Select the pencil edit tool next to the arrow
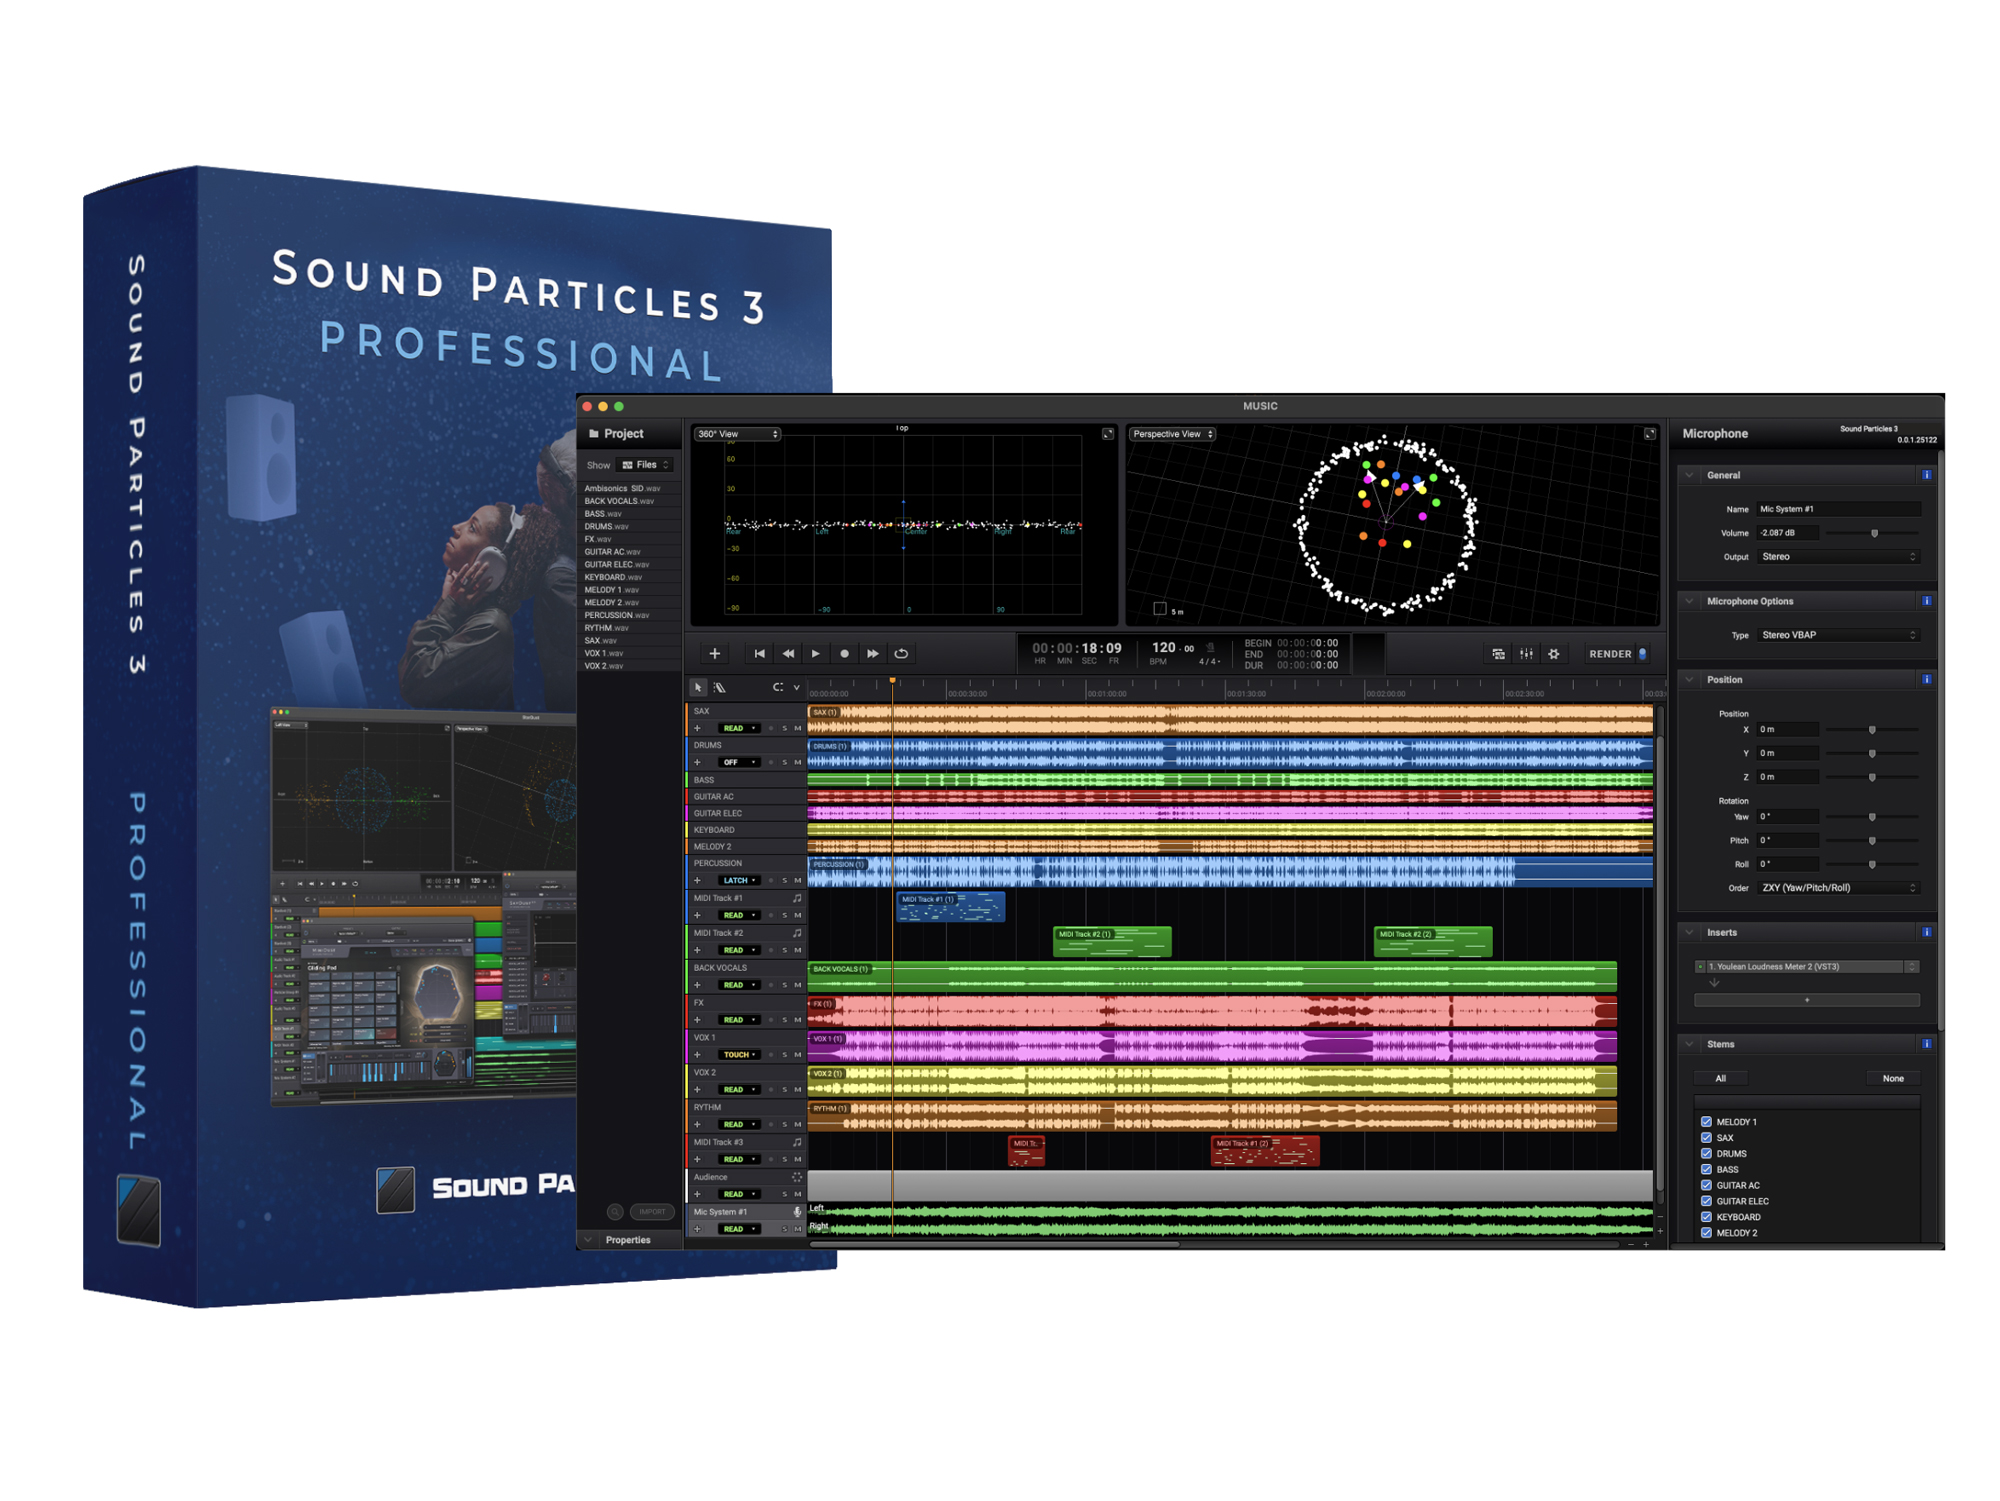The image size is (2000, 1501). 720,687
